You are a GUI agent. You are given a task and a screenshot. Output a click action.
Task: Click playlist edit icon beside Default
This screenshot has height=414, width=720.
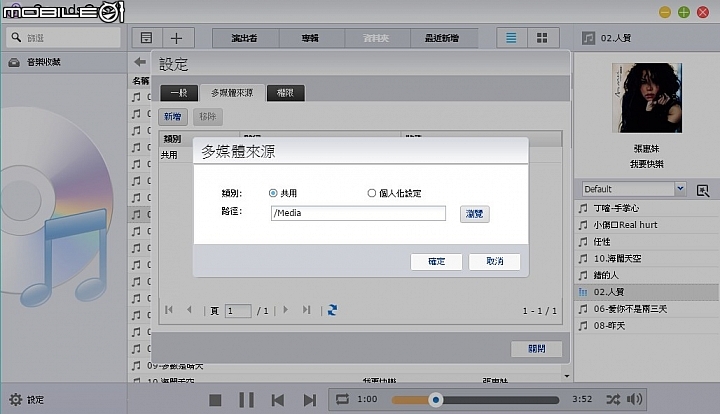703,190
